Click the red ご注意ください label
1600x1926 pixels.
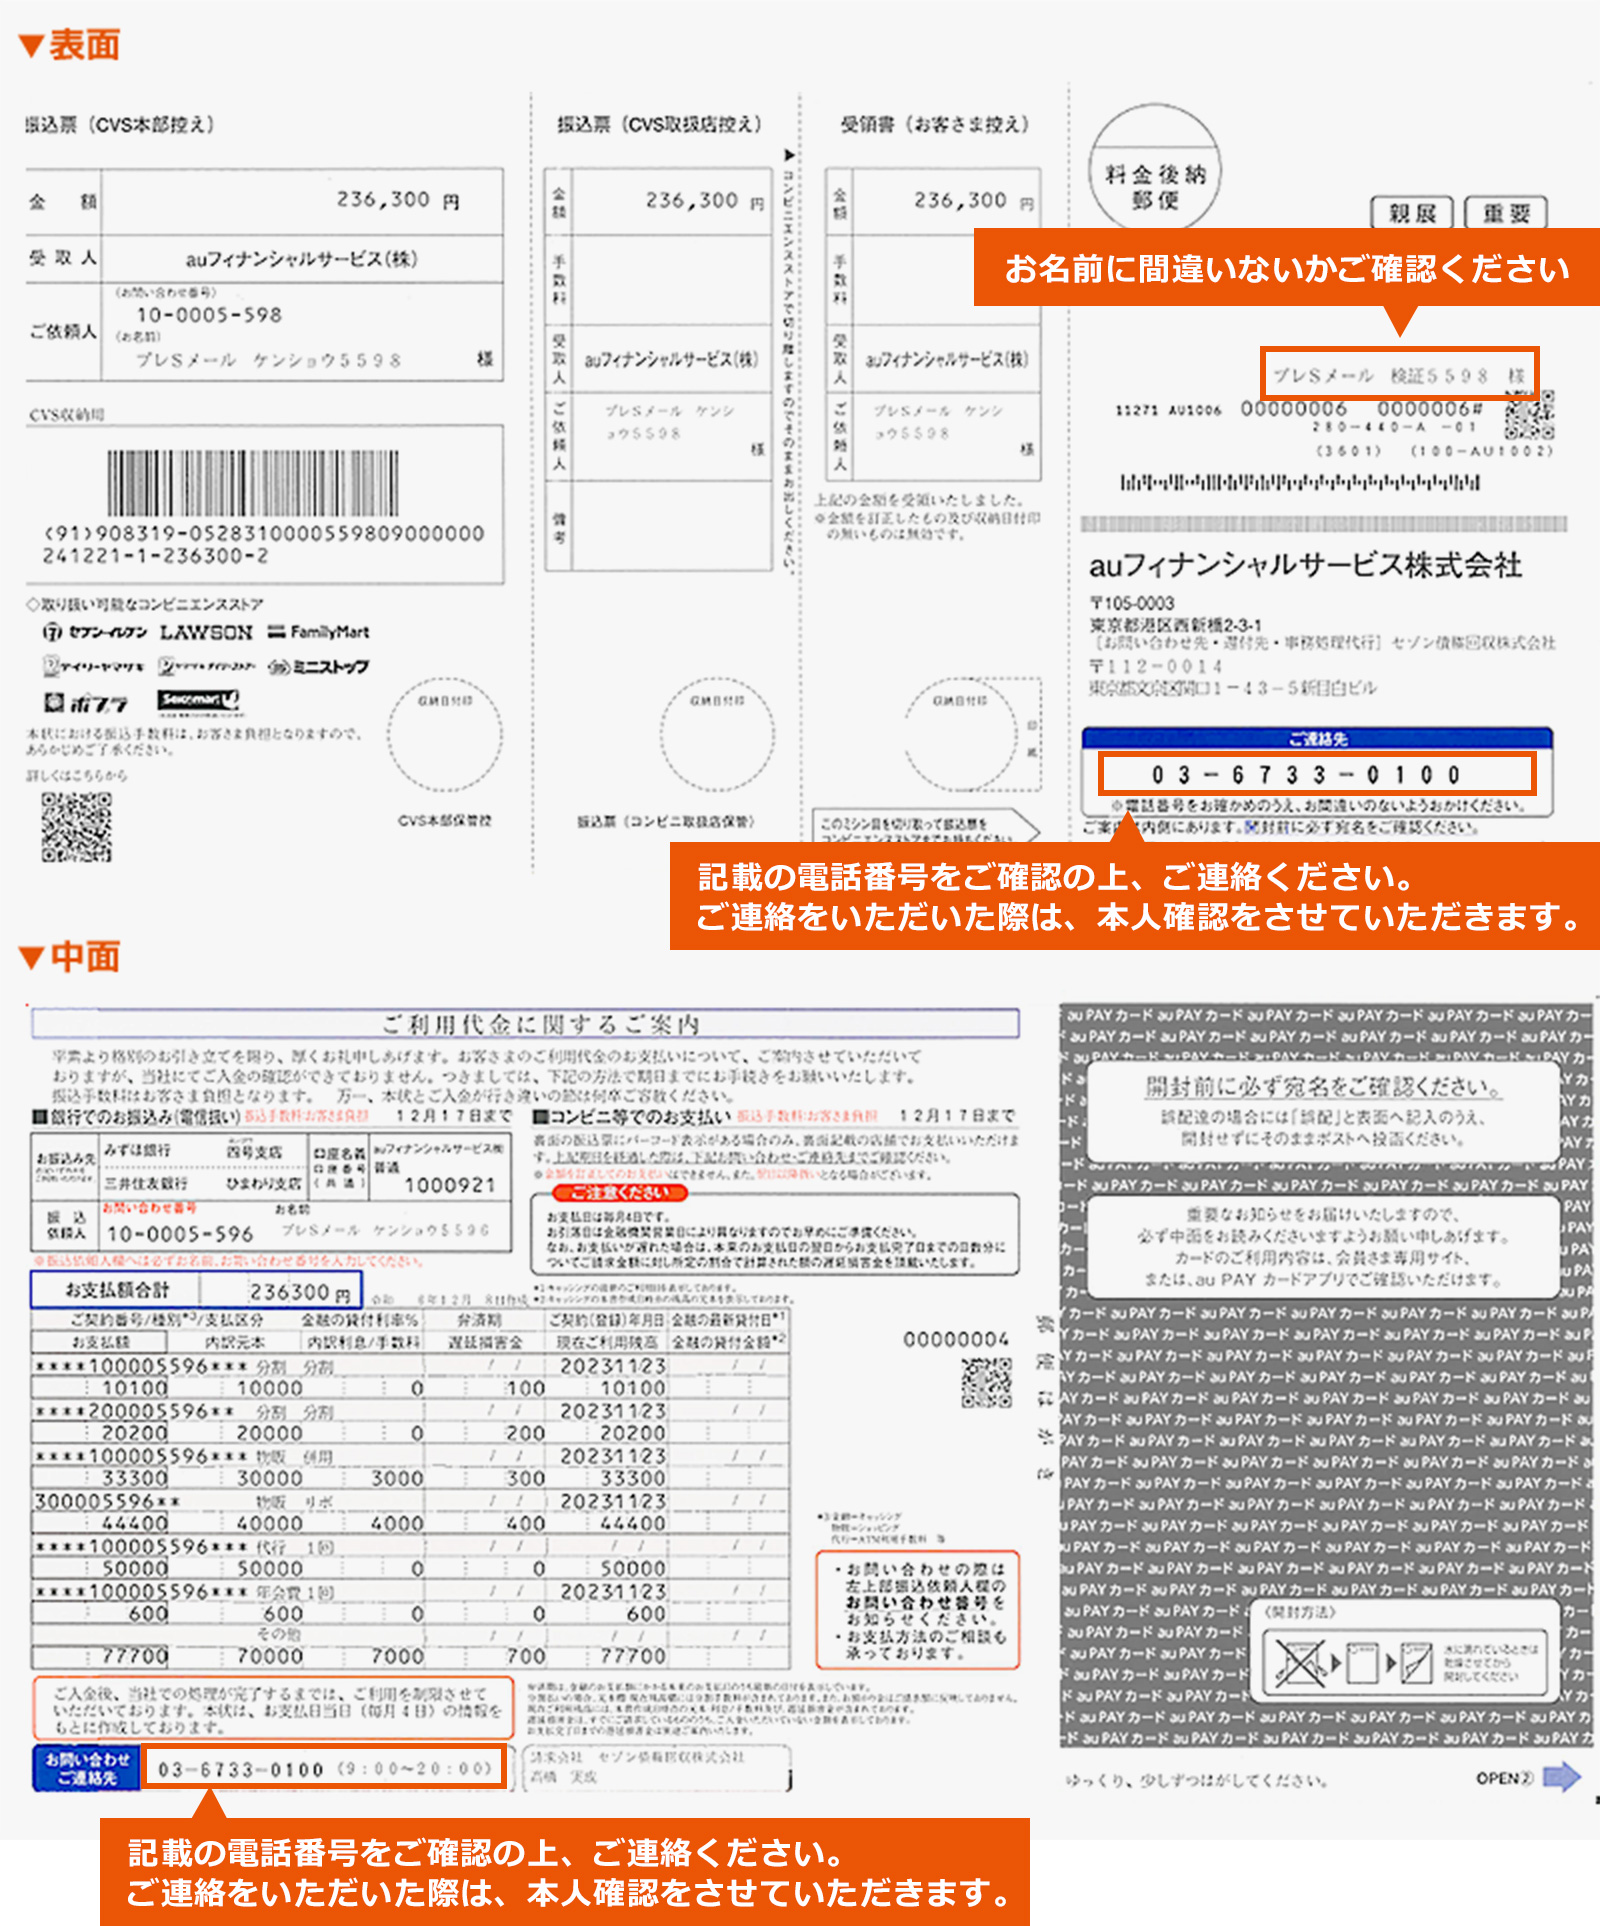click(x=618, y=1192)
